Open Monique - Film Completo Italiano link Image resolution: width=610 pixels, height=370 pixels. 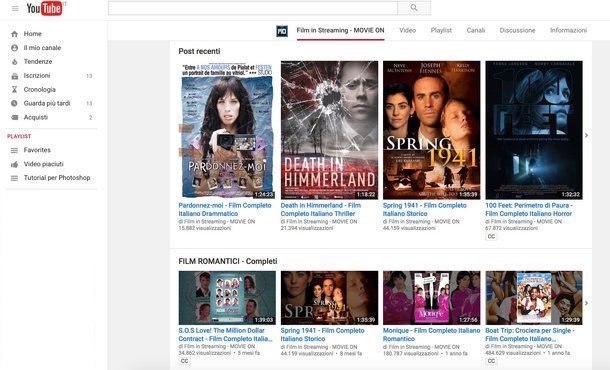tap(431, 335)
